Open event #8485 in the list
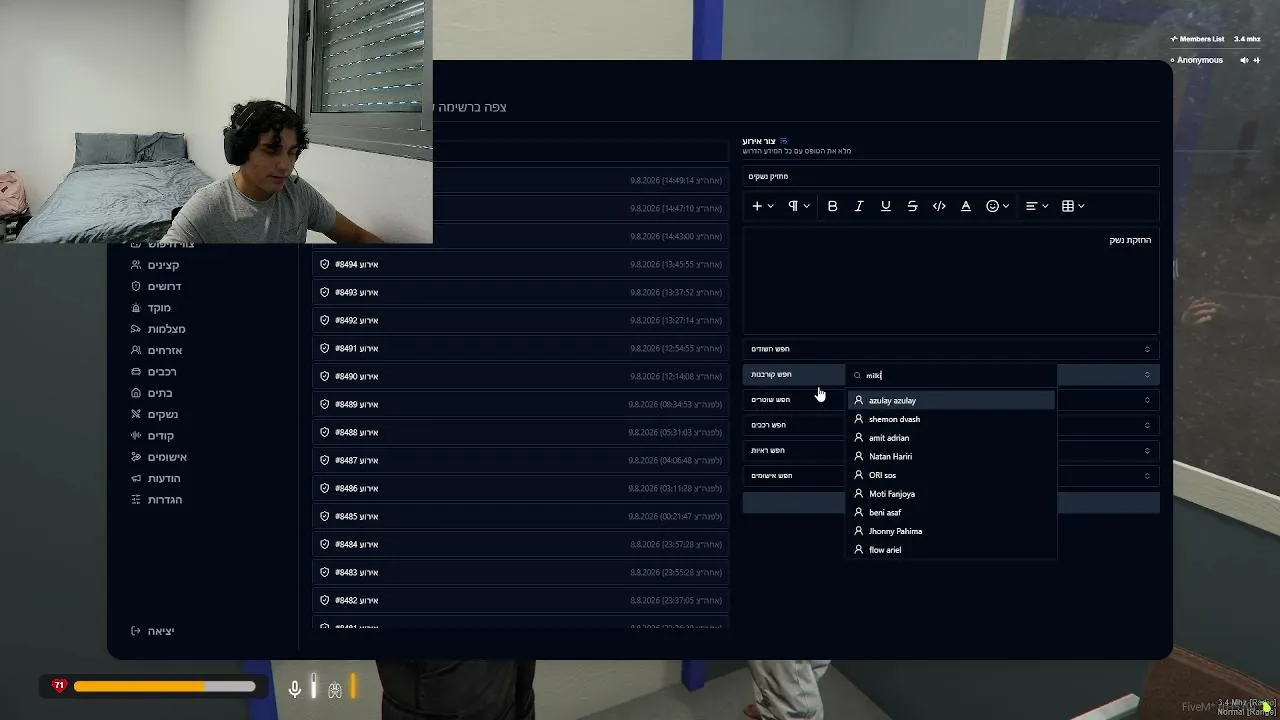Image resolution: width=1280 pixels, height=720 pixels. click(521, 516)
